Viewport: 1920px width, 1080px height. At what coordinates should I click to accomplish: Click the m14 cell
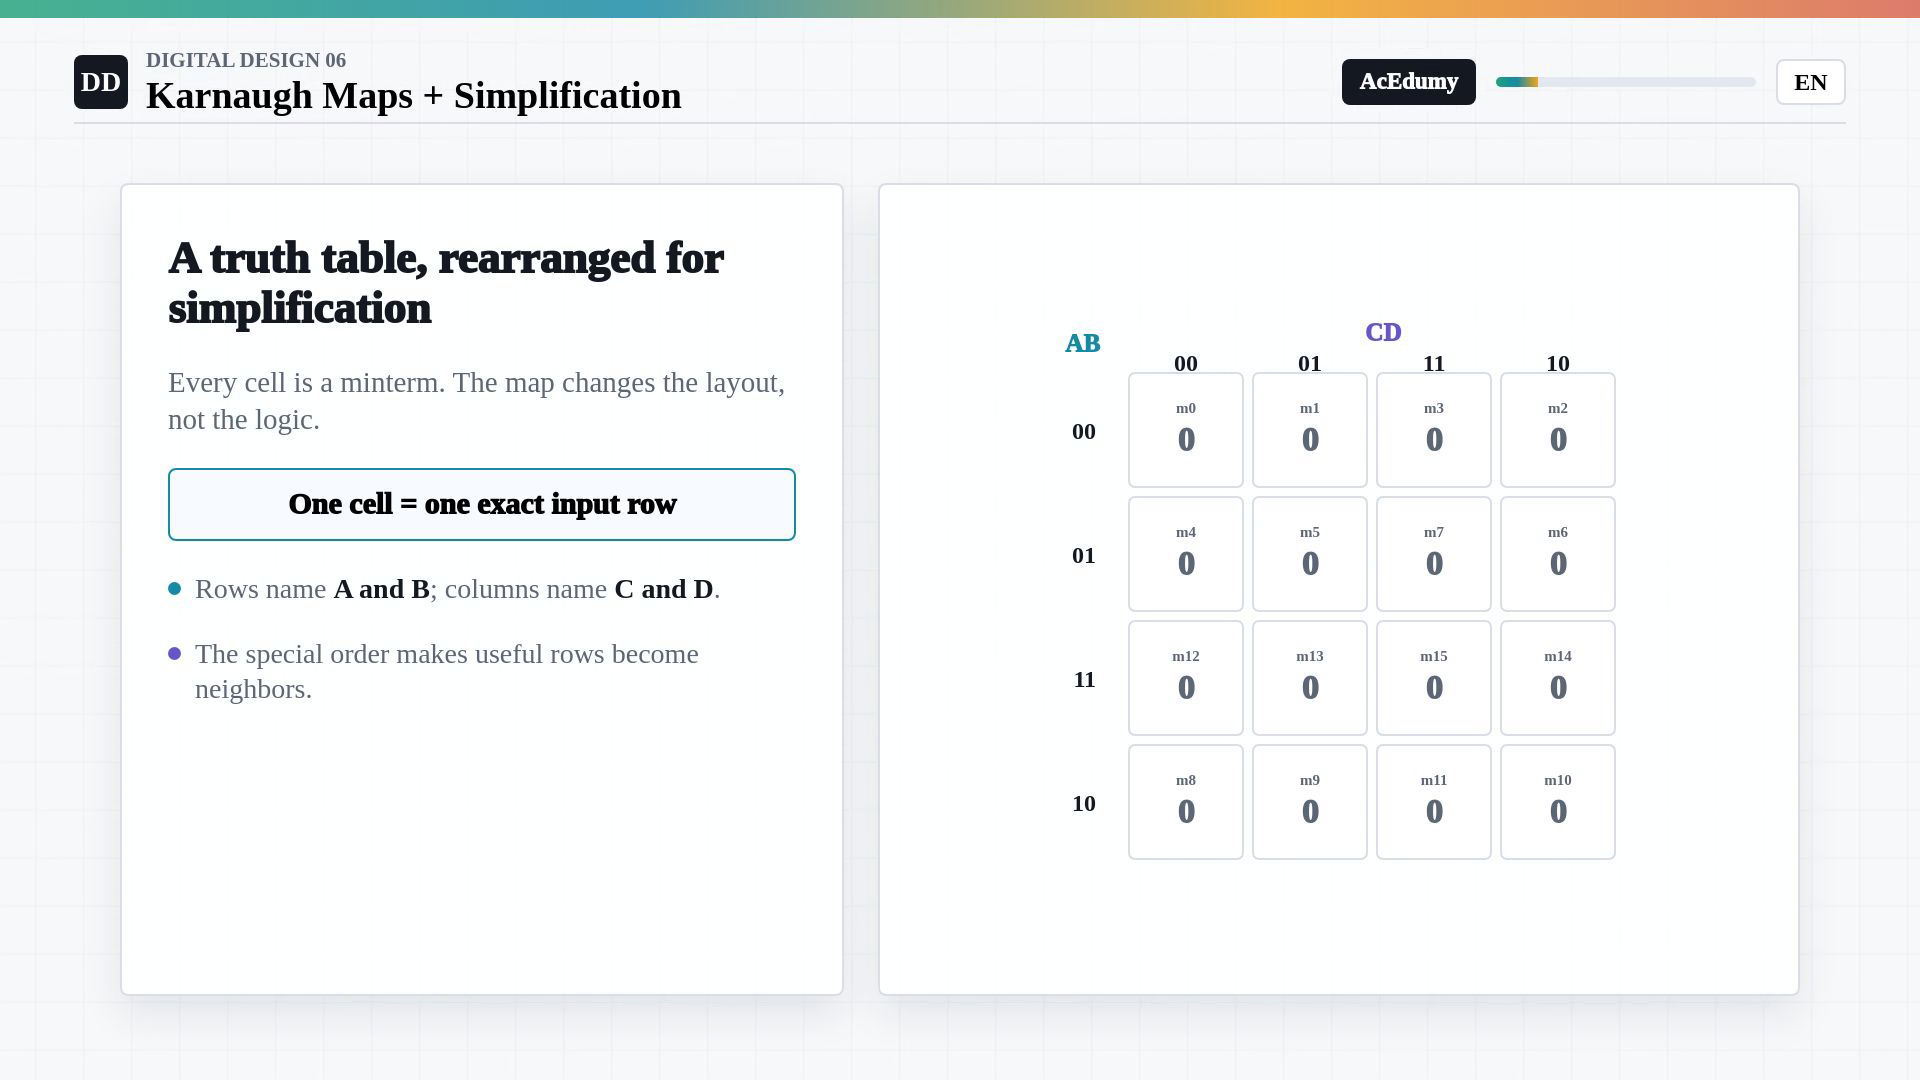[x=1558, y=678]
